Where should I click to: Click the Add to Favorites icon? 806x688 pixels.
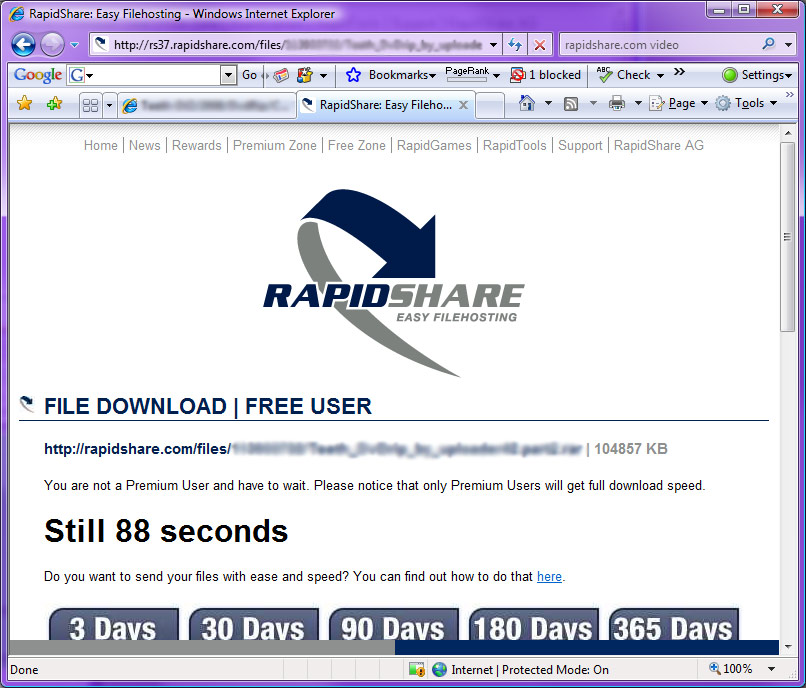54,104
